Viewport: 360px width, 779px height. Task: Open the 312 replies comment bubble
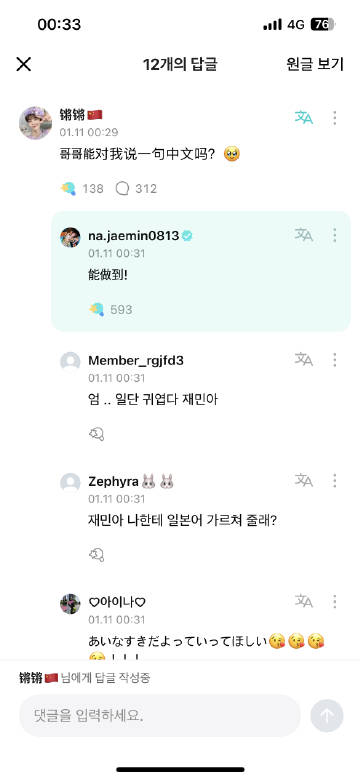122,189
